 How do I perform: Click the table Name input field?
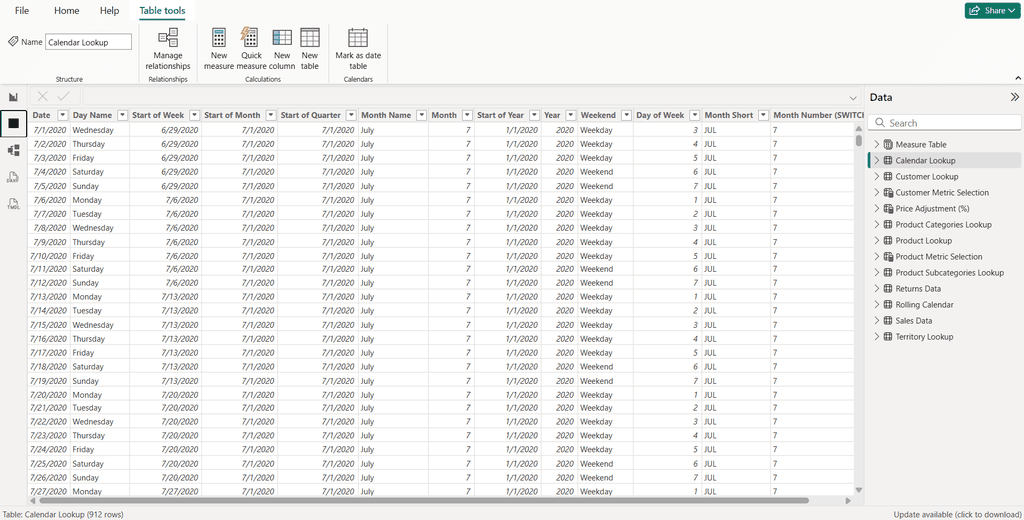(x=88, y=42)
